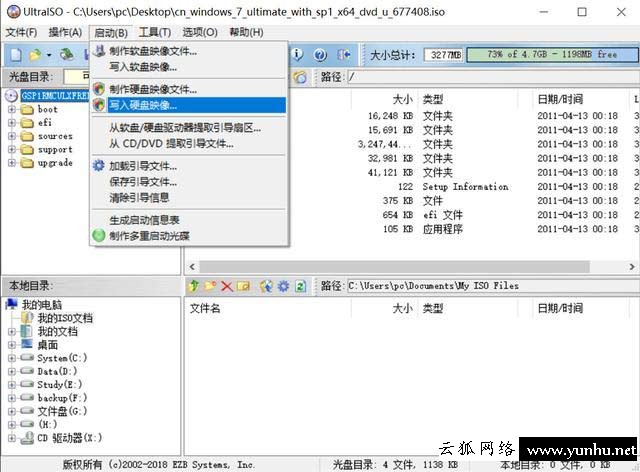
Task: Open the dropdown arrow beside Open icon
Action: tap(49, 55)
